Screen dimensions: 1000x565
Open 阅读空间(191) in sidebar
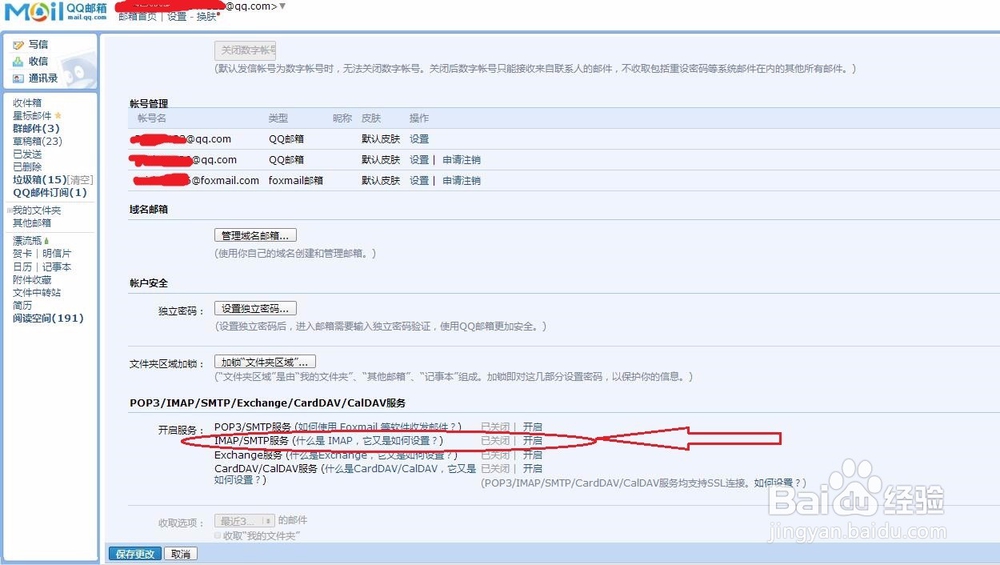[x=48, y=318]
